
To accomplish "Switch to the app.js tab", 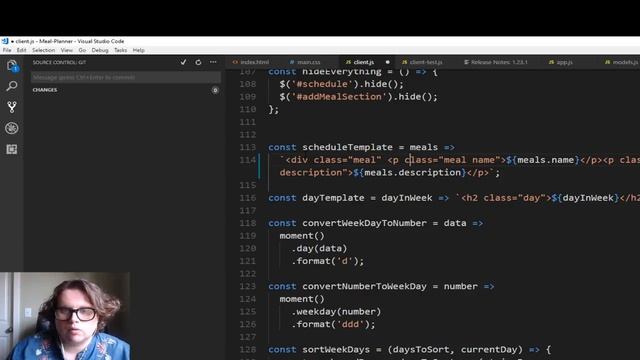I will pyautogui.click(x=561, y=62).
